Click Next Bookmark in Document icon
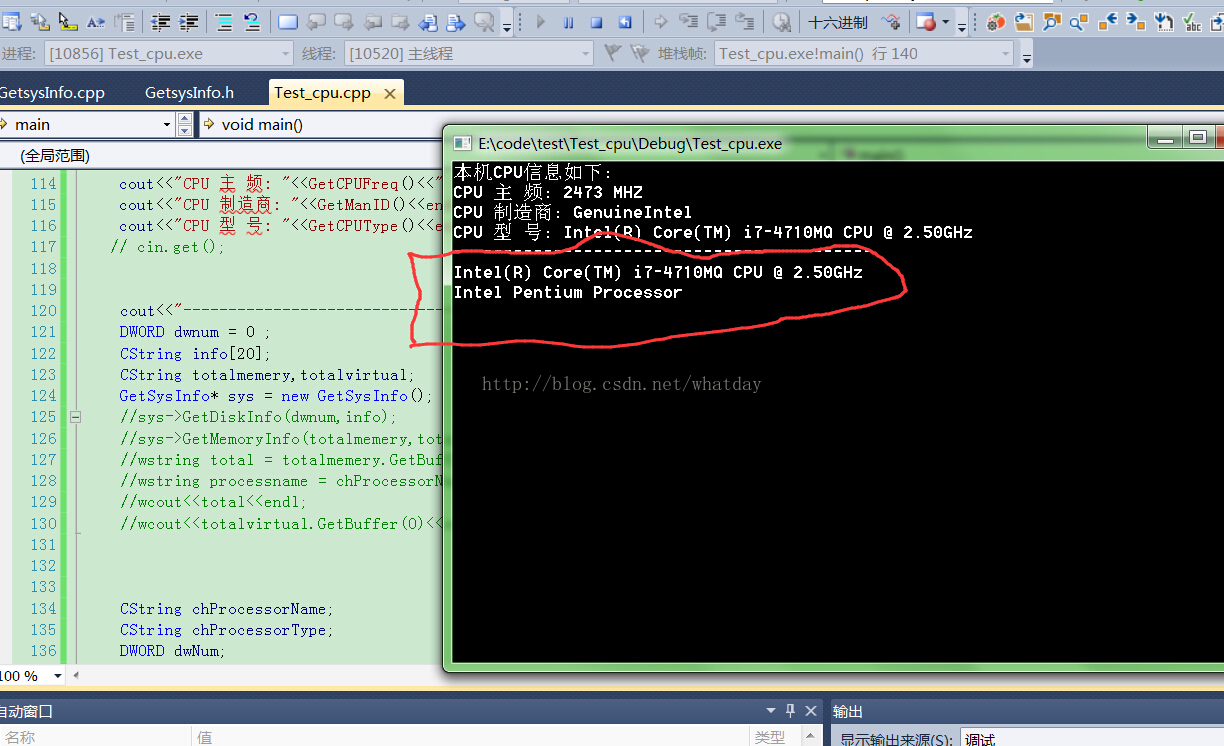This screenshot has height=746, width=1224. pos(456,22)
